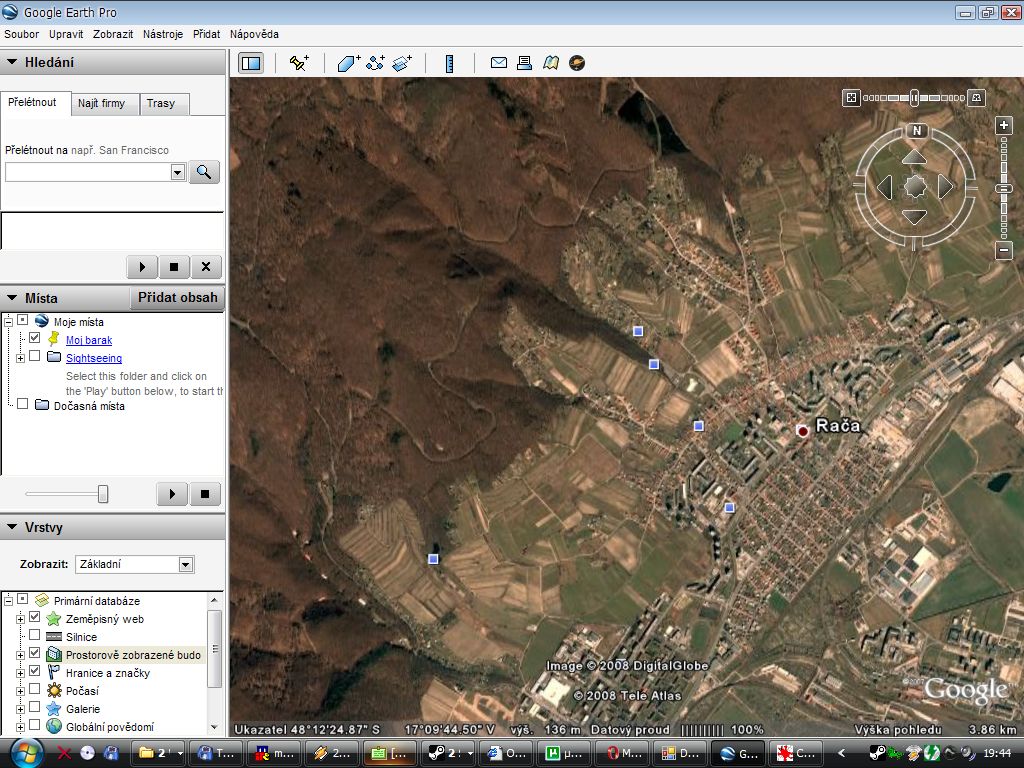Click the Google Earth taskbar button
1024x768 pixels.
(738, 753)
